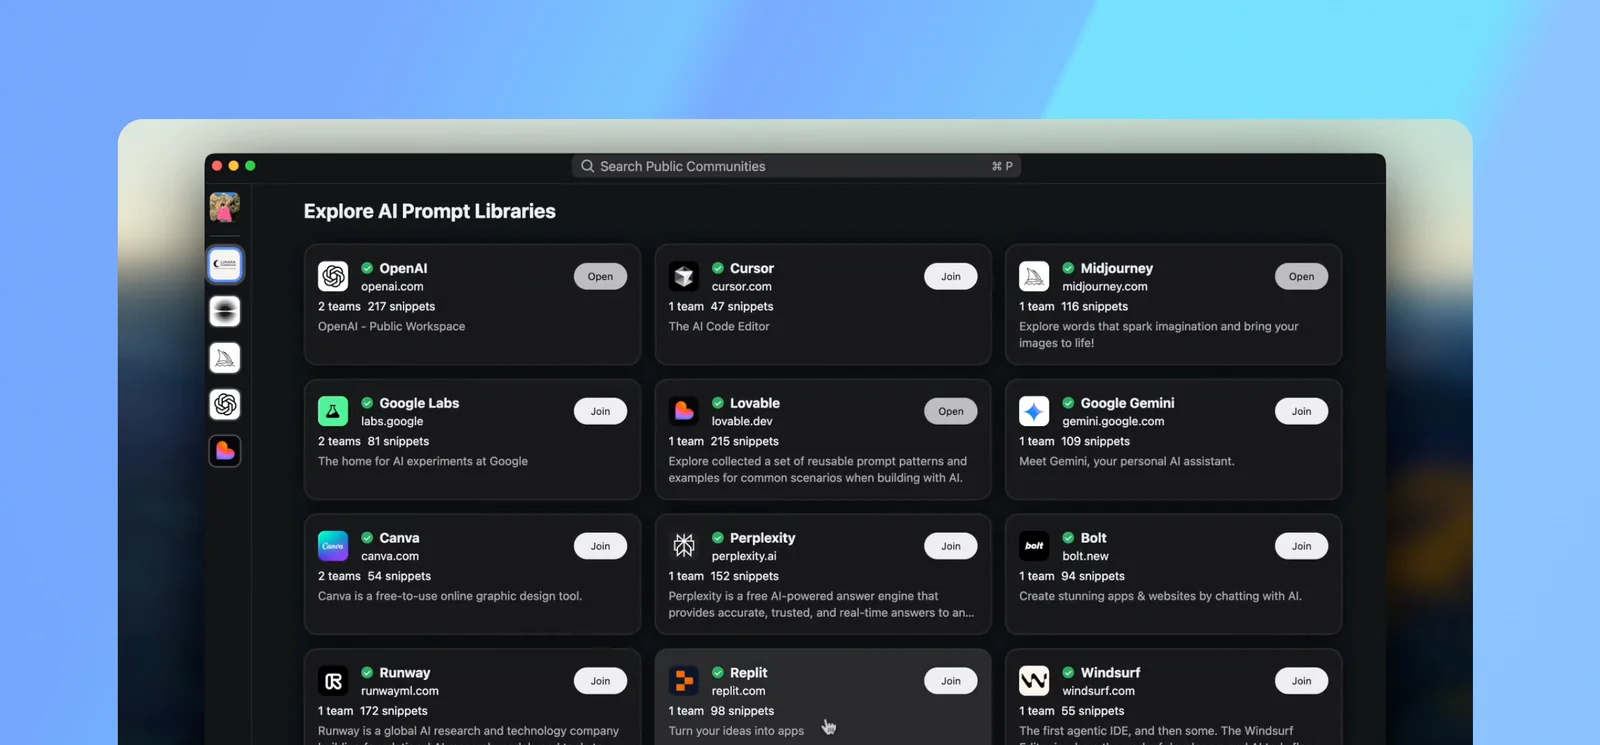Screen dimensions: 1600x745
Task: Click the Google Labs flask icon
Action: 333,411
